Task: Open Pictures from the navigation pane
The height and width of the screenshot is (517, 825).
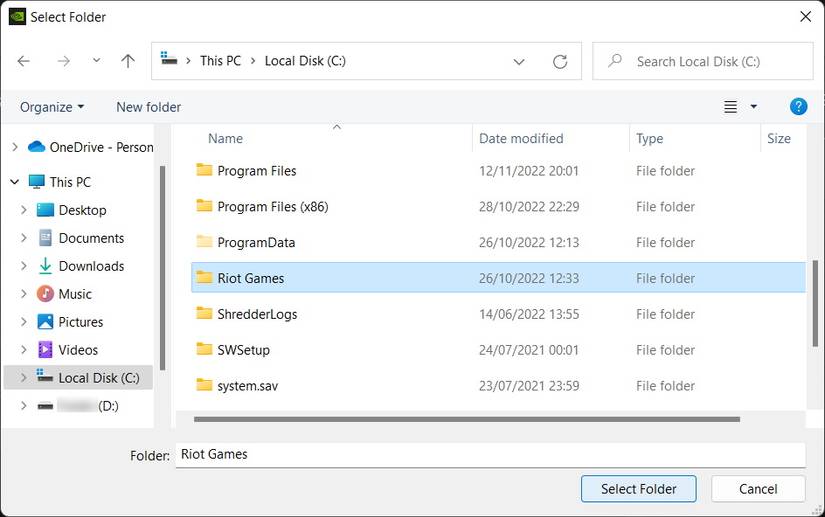Action: click(81, 322)
